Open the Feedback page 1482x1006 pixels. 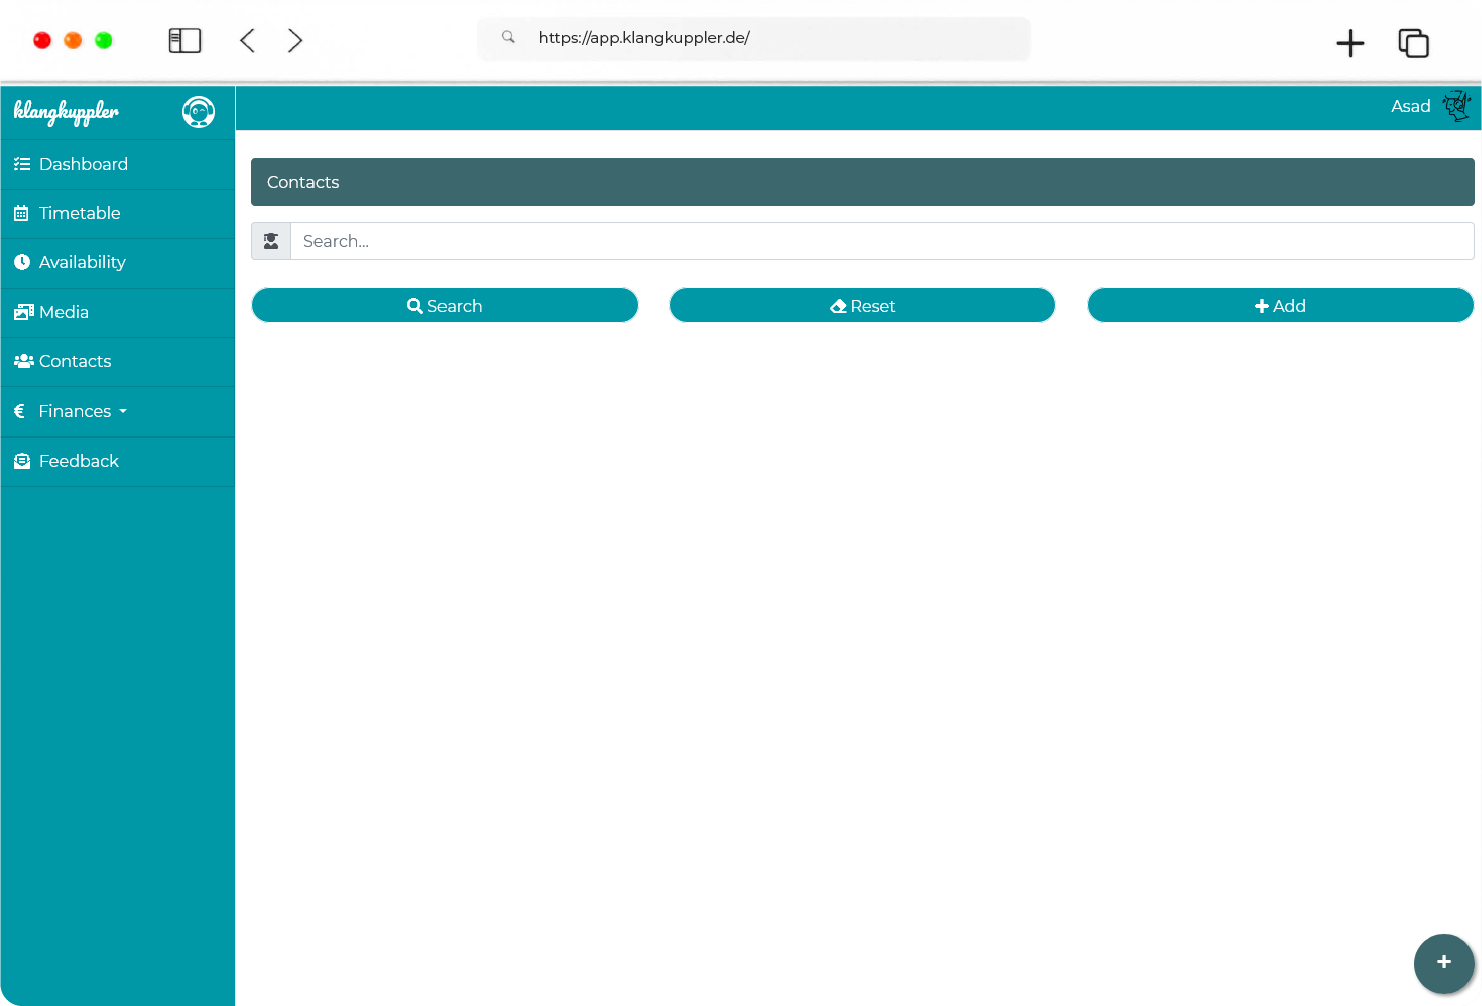coord(78,461)
